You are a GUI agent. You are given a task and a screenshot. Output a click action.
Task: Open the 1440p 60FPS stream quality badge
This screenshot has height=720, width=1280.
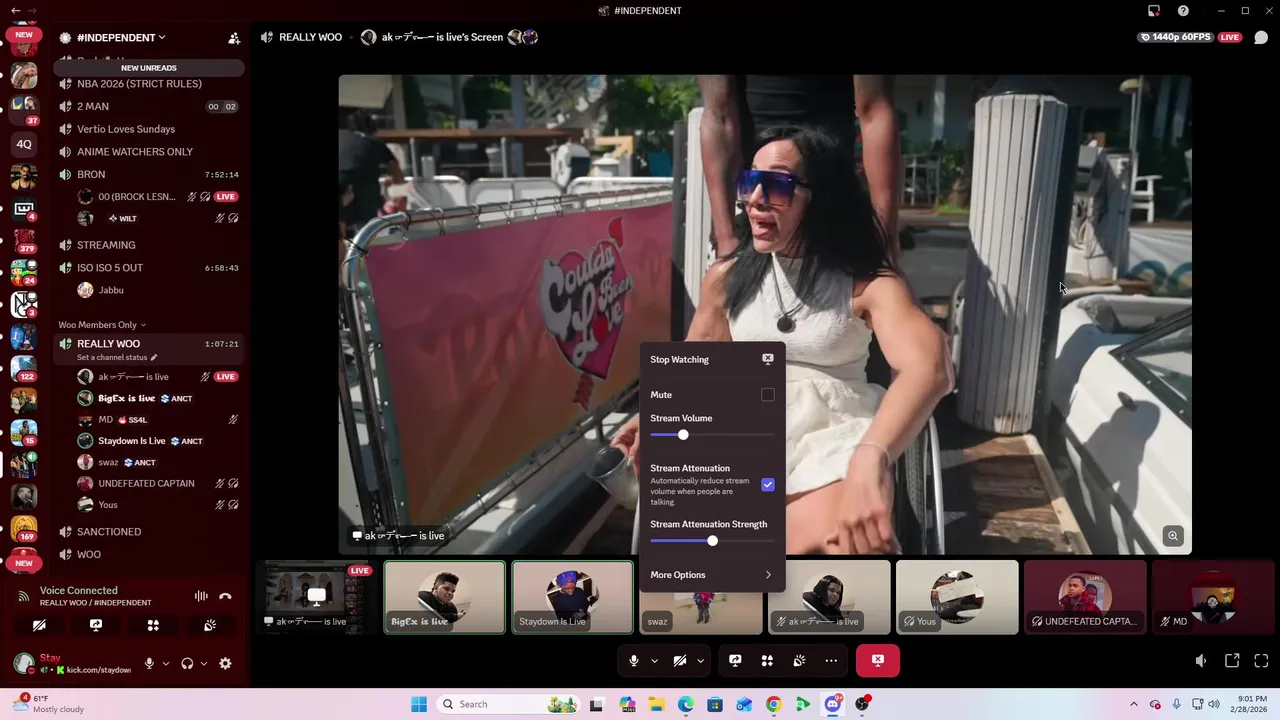point(1176,37)
